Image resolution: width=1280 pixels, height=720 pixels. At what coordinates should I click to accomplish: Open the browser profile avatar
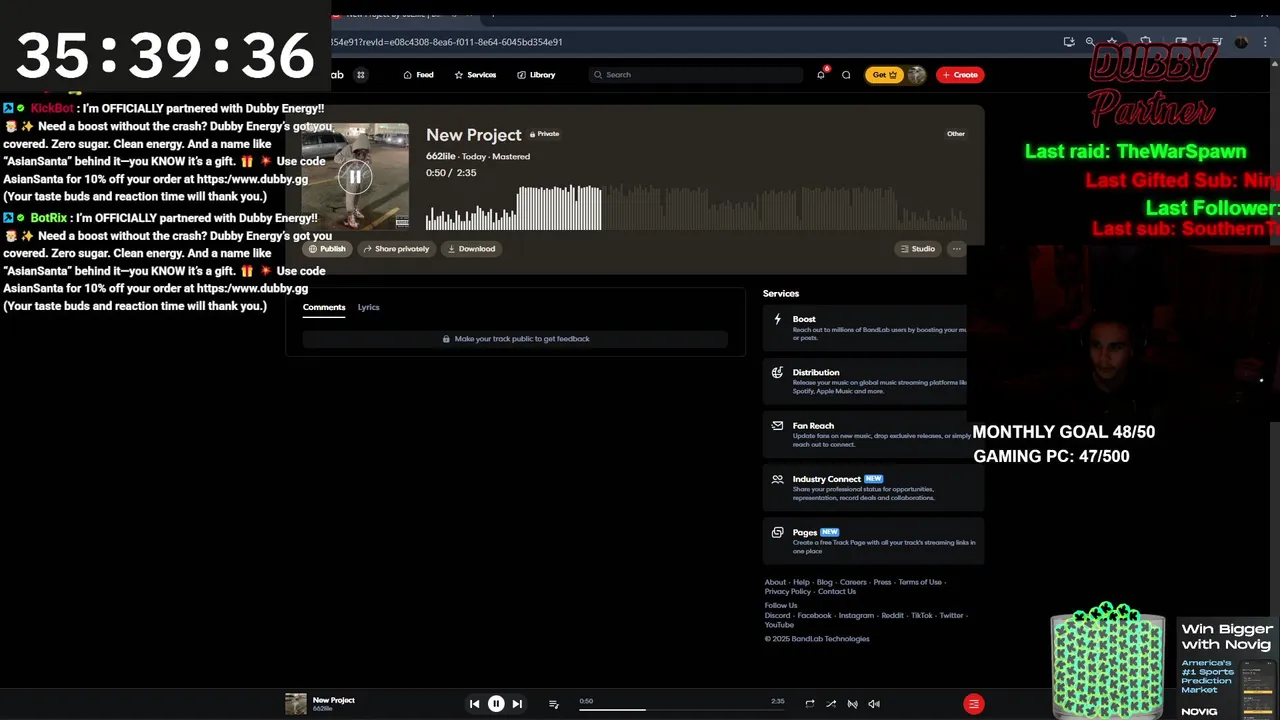(1241, 42)
